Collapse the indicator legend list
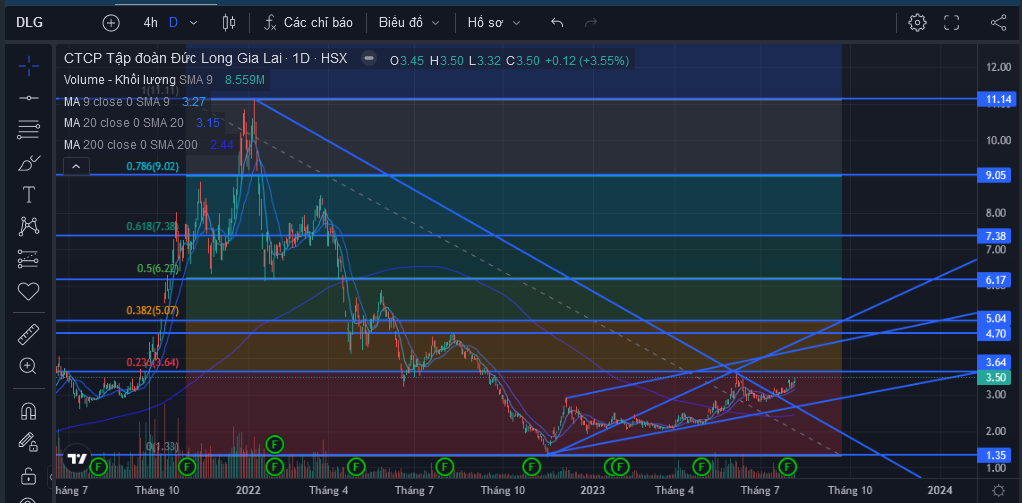The height and width of the screenshot is (503, 1022). [x=76, y=166]
